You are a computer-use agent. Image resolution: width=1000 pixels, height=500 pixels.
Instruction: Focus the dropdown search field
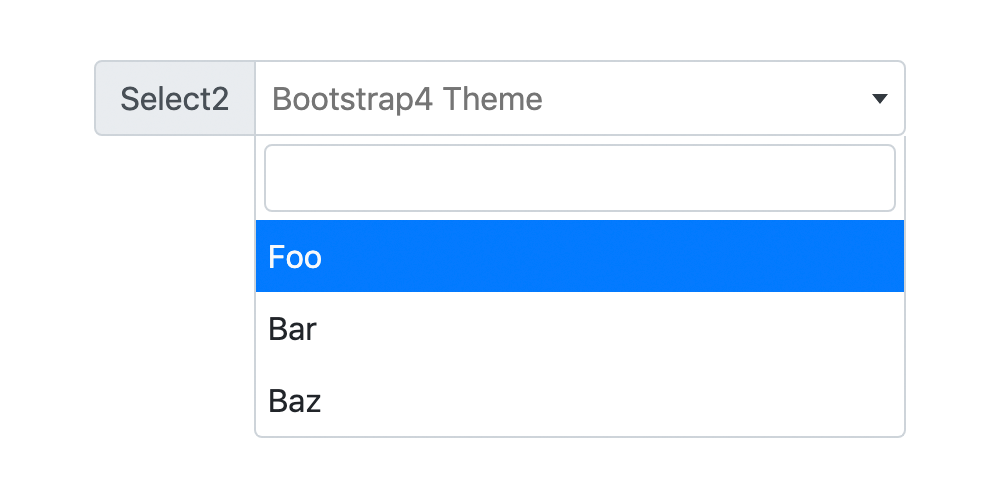tap(579, 178)
